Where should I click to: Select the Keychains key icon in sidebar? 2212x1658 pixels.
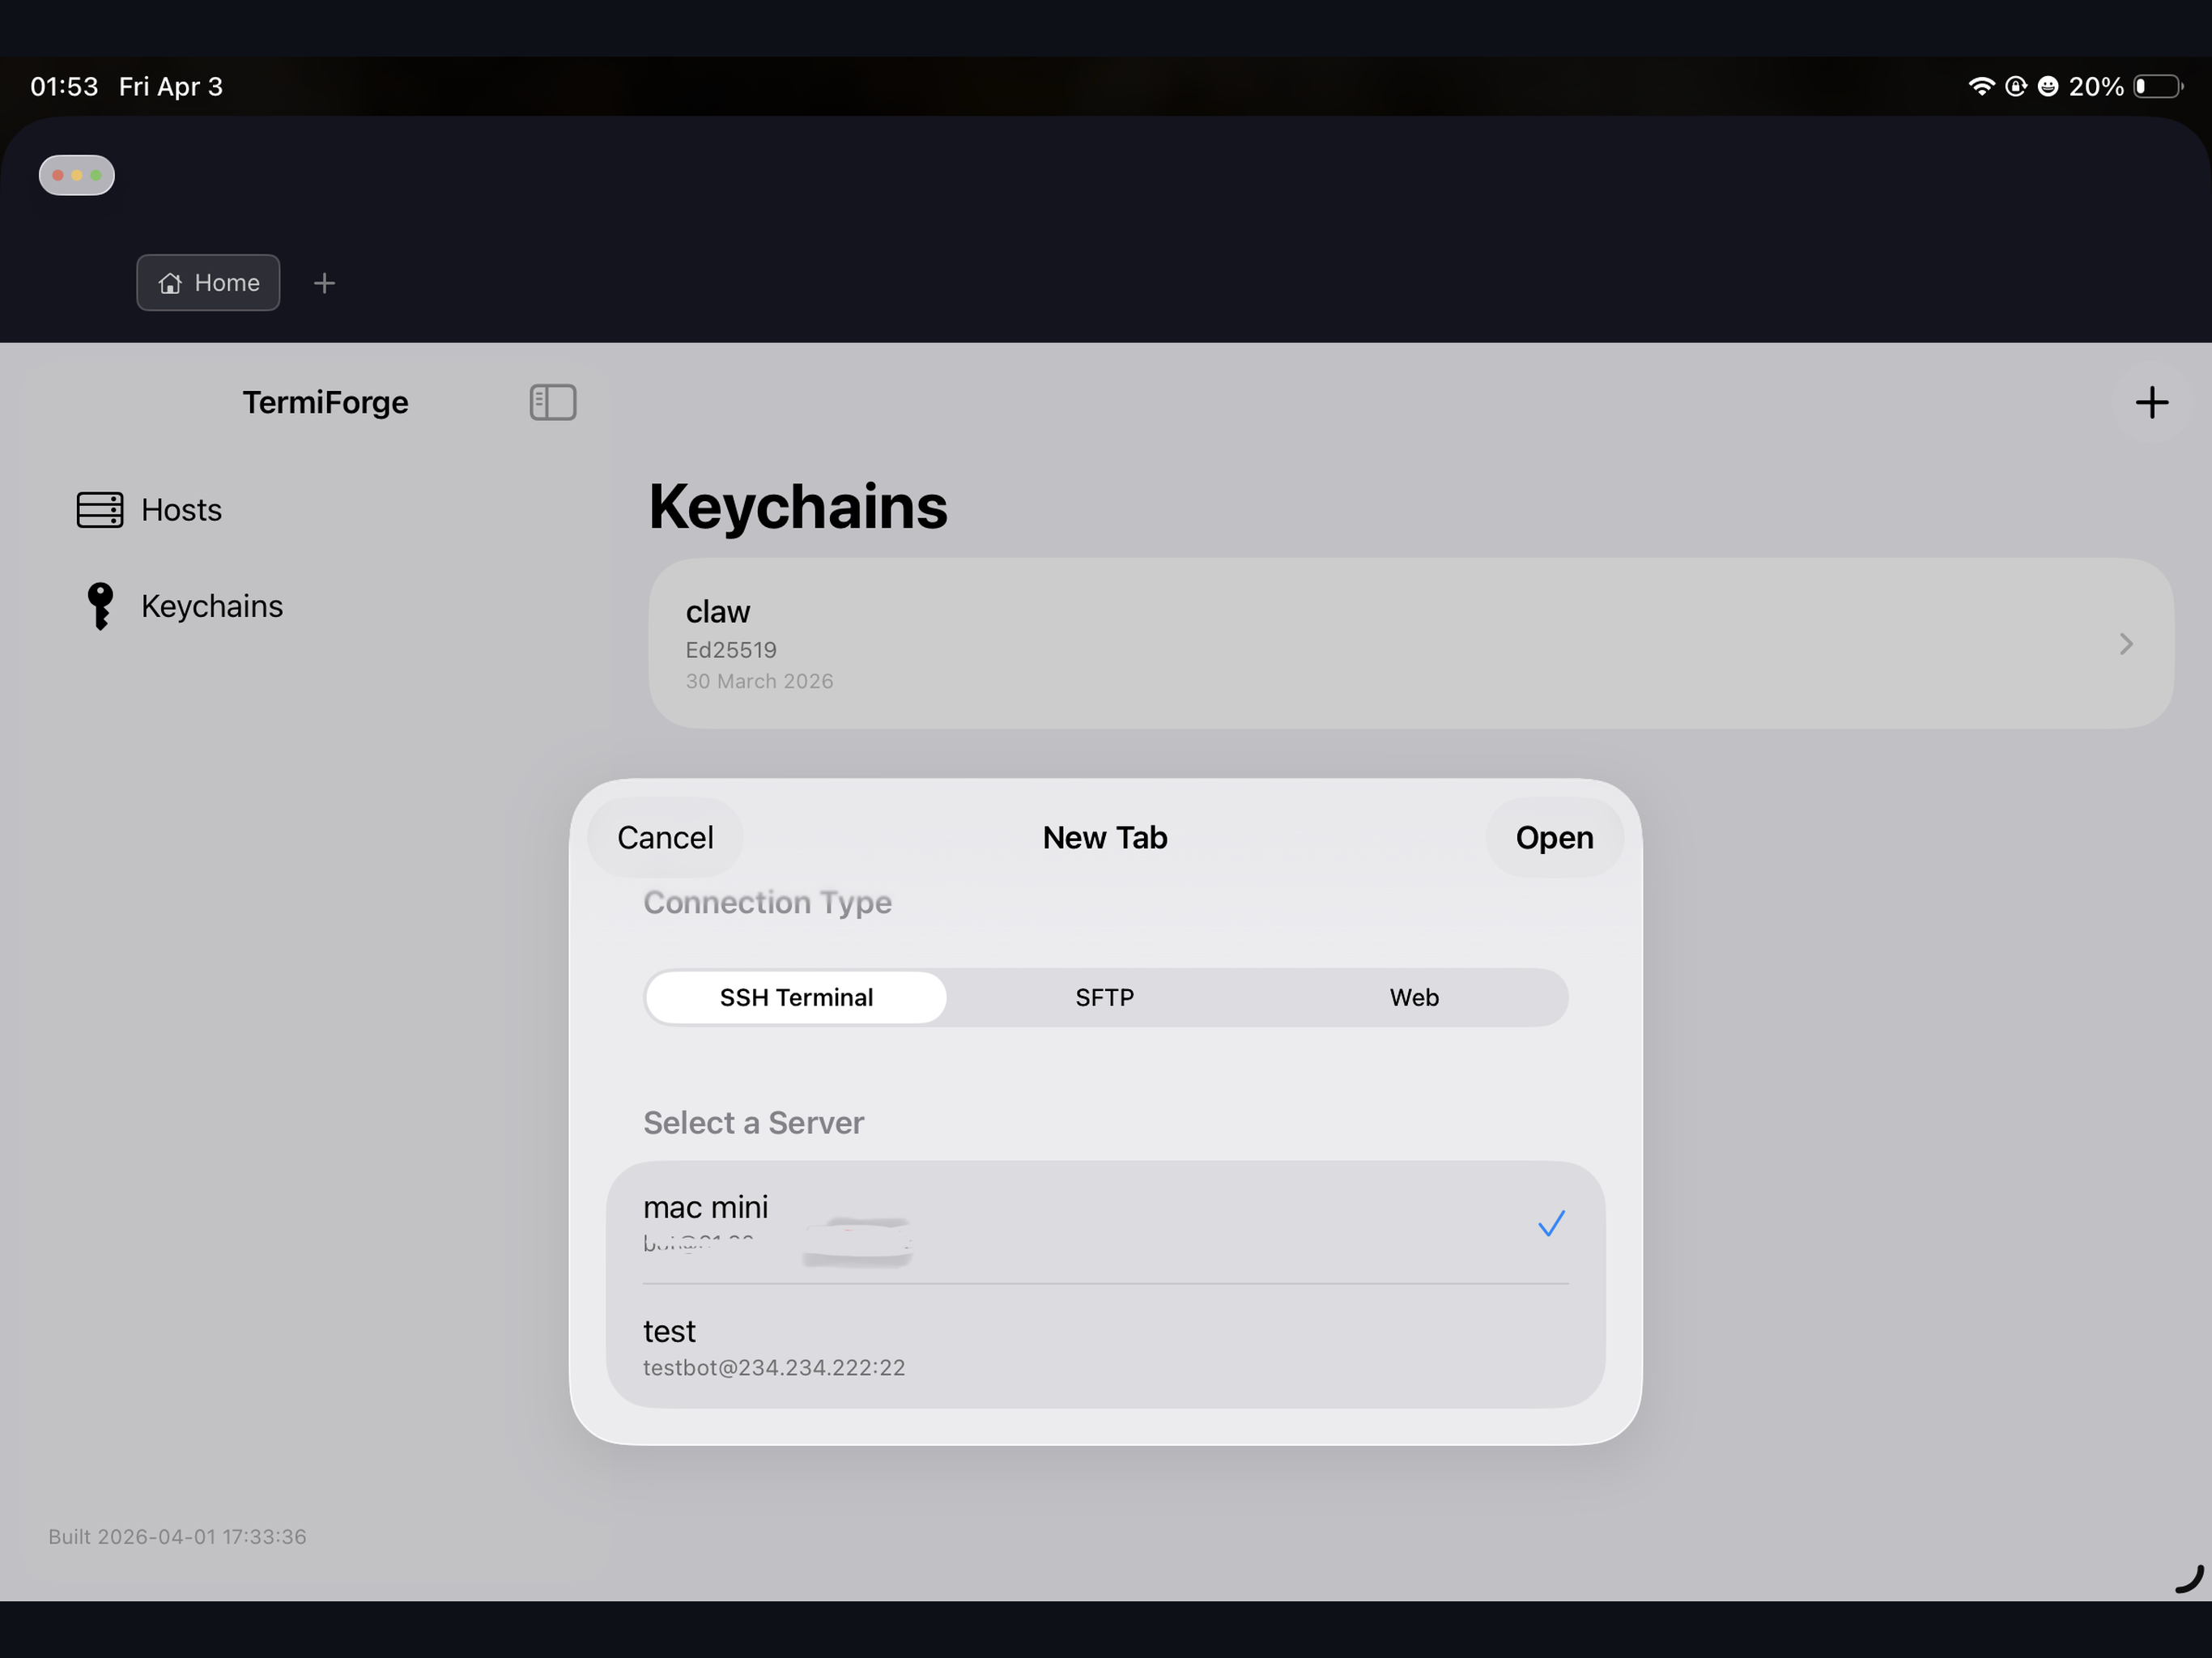click(x=99, y=605)
